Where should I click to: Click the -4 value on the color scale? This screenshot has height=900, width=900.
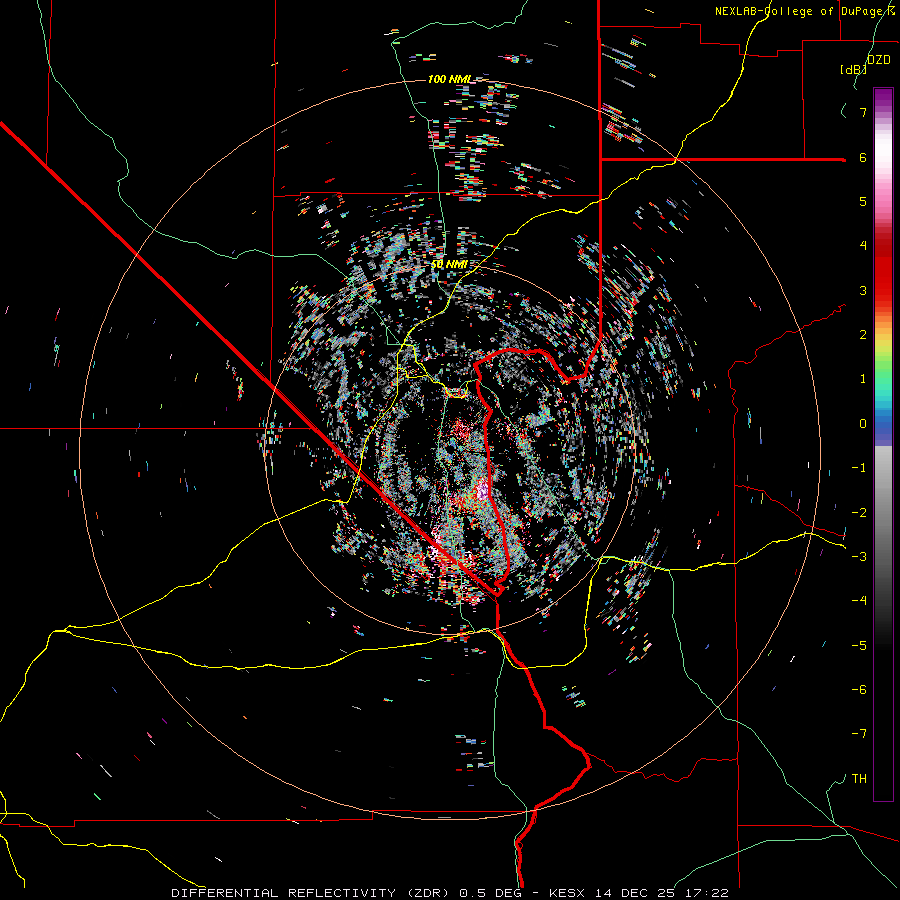pyautogui.click(x=859, y=600)
